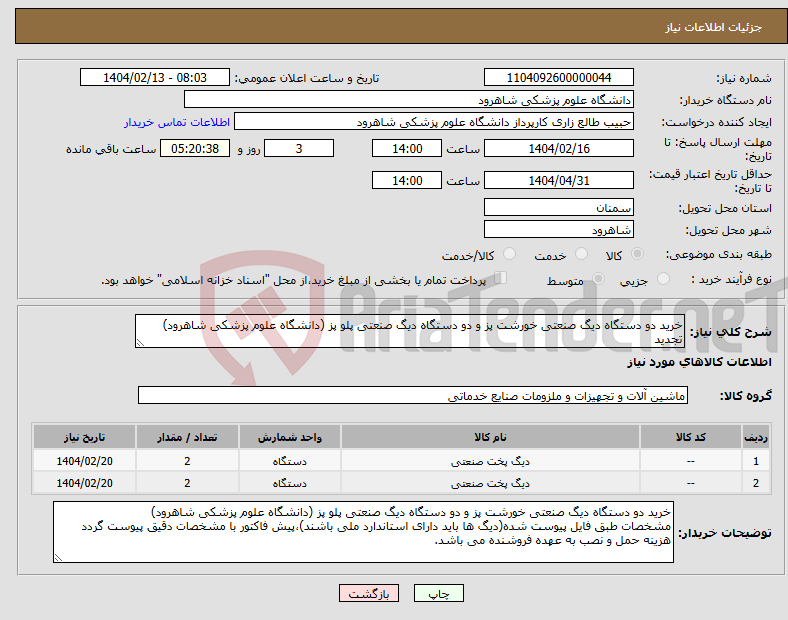Toggle the اسناد خزانه اسلامی payment checkbox
The image size is (788, 620).
pyautogui.click(x=501, y=278)
